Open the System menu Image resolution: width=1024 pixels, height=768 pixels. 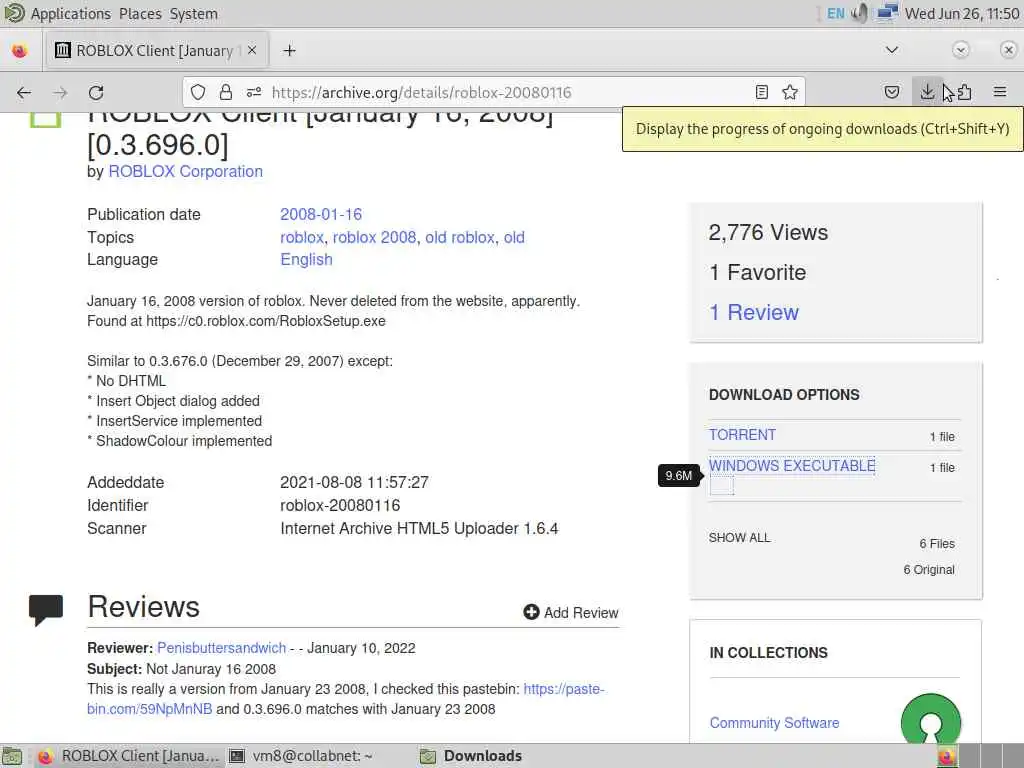coord(193,14)
